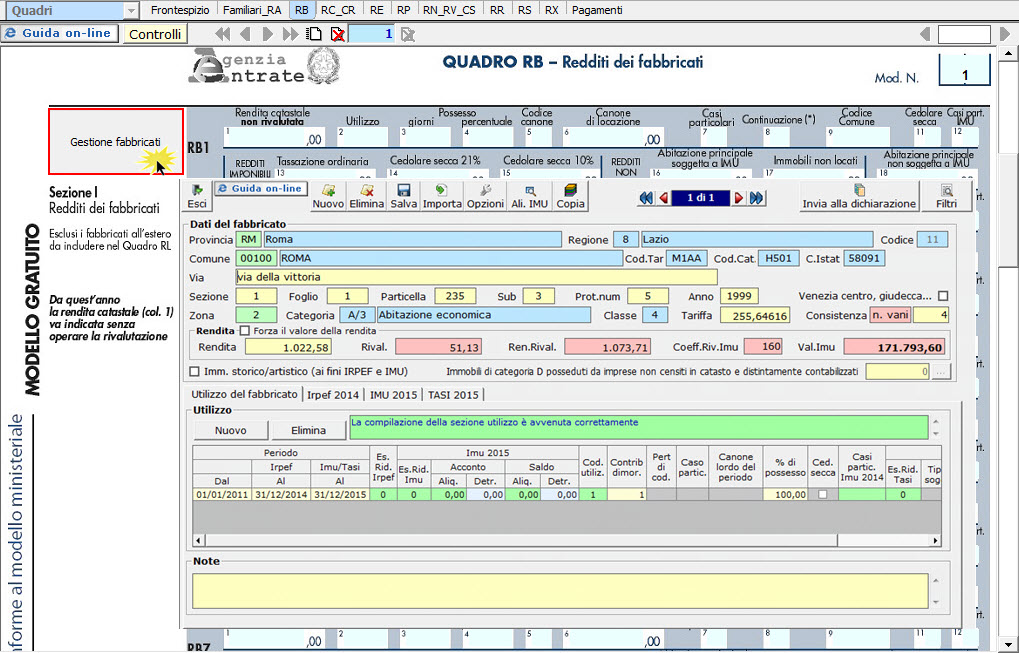
Task: Add new utilizzo row with Nuovo
Action: point(231,430)
